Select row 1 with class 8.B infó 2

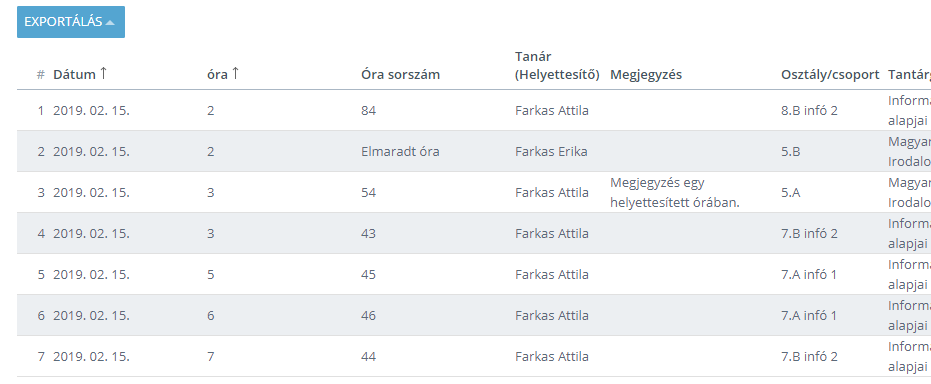[474, 110]
